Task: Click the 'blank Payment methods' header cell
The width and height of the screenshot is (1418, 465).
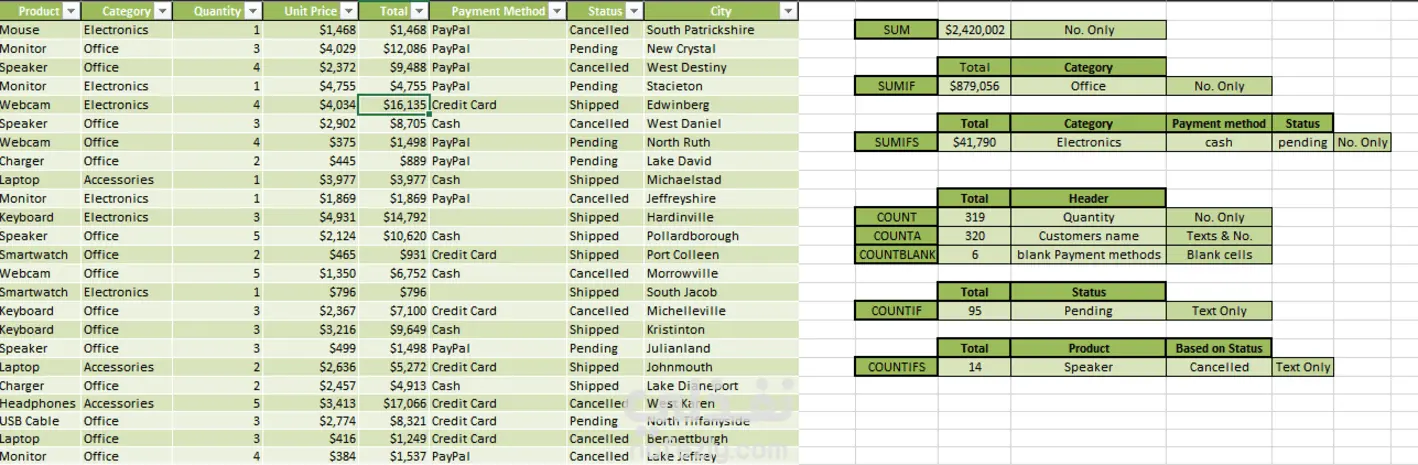Action: click(1088, 254)
